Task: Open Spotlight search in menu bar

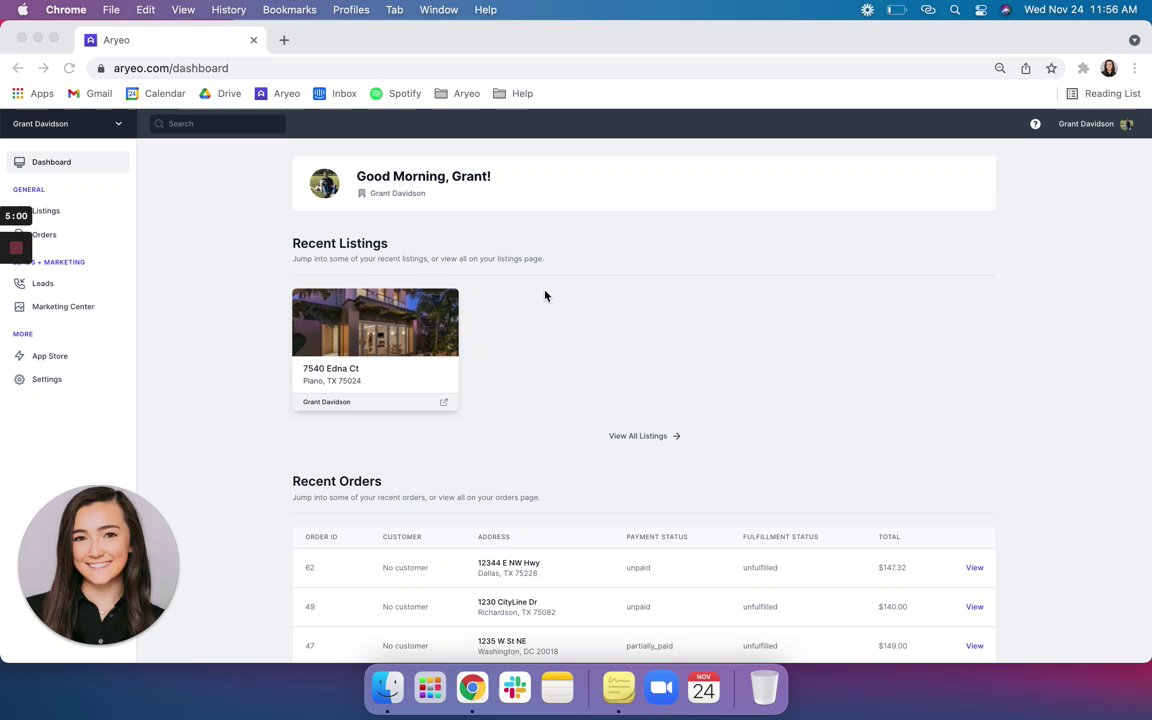Action: pos(954,10)
